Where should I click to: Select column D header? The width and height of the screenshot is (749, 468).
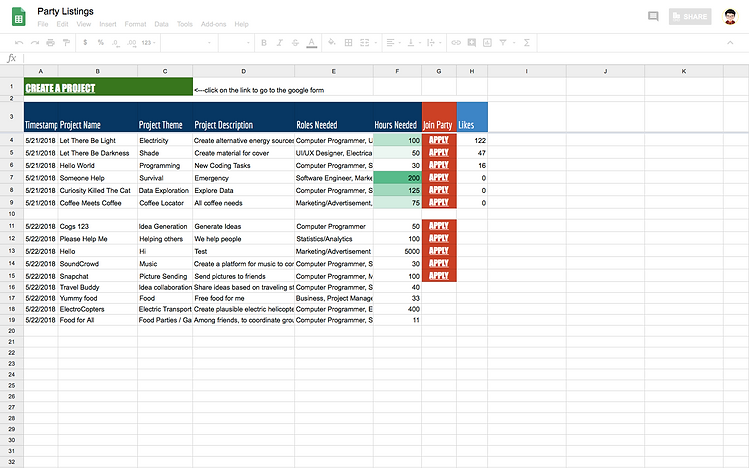pyautogui.click(x=244, y=71)
